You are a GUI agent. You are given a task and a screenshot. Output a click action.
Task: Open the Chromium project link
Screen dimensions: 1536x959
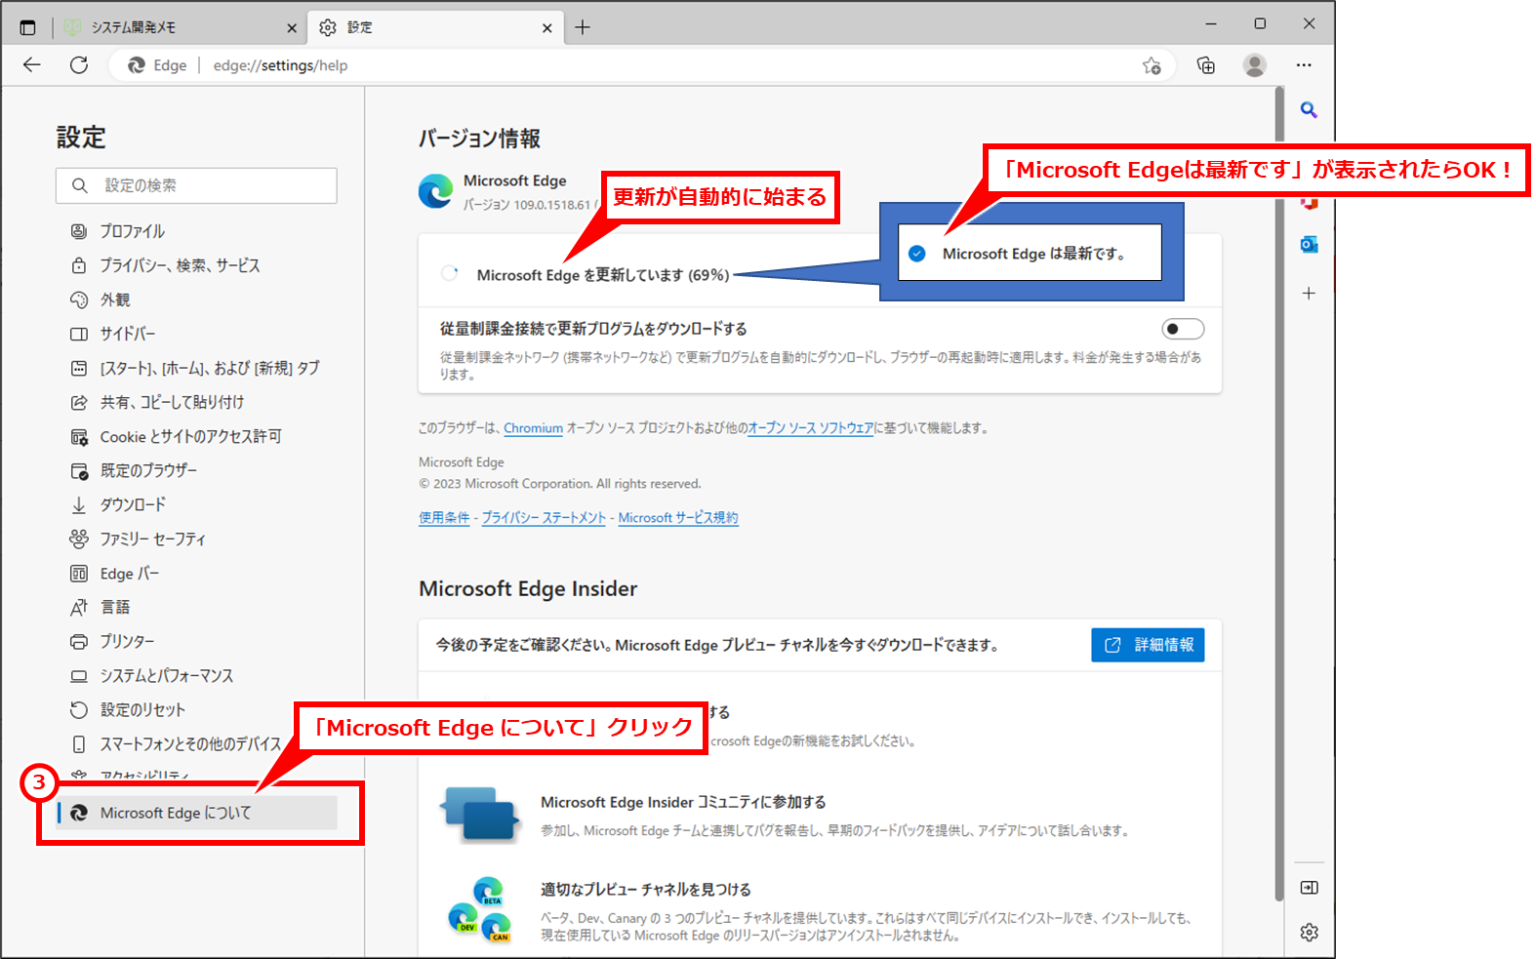pyautogui.click(x=533, y=428)
